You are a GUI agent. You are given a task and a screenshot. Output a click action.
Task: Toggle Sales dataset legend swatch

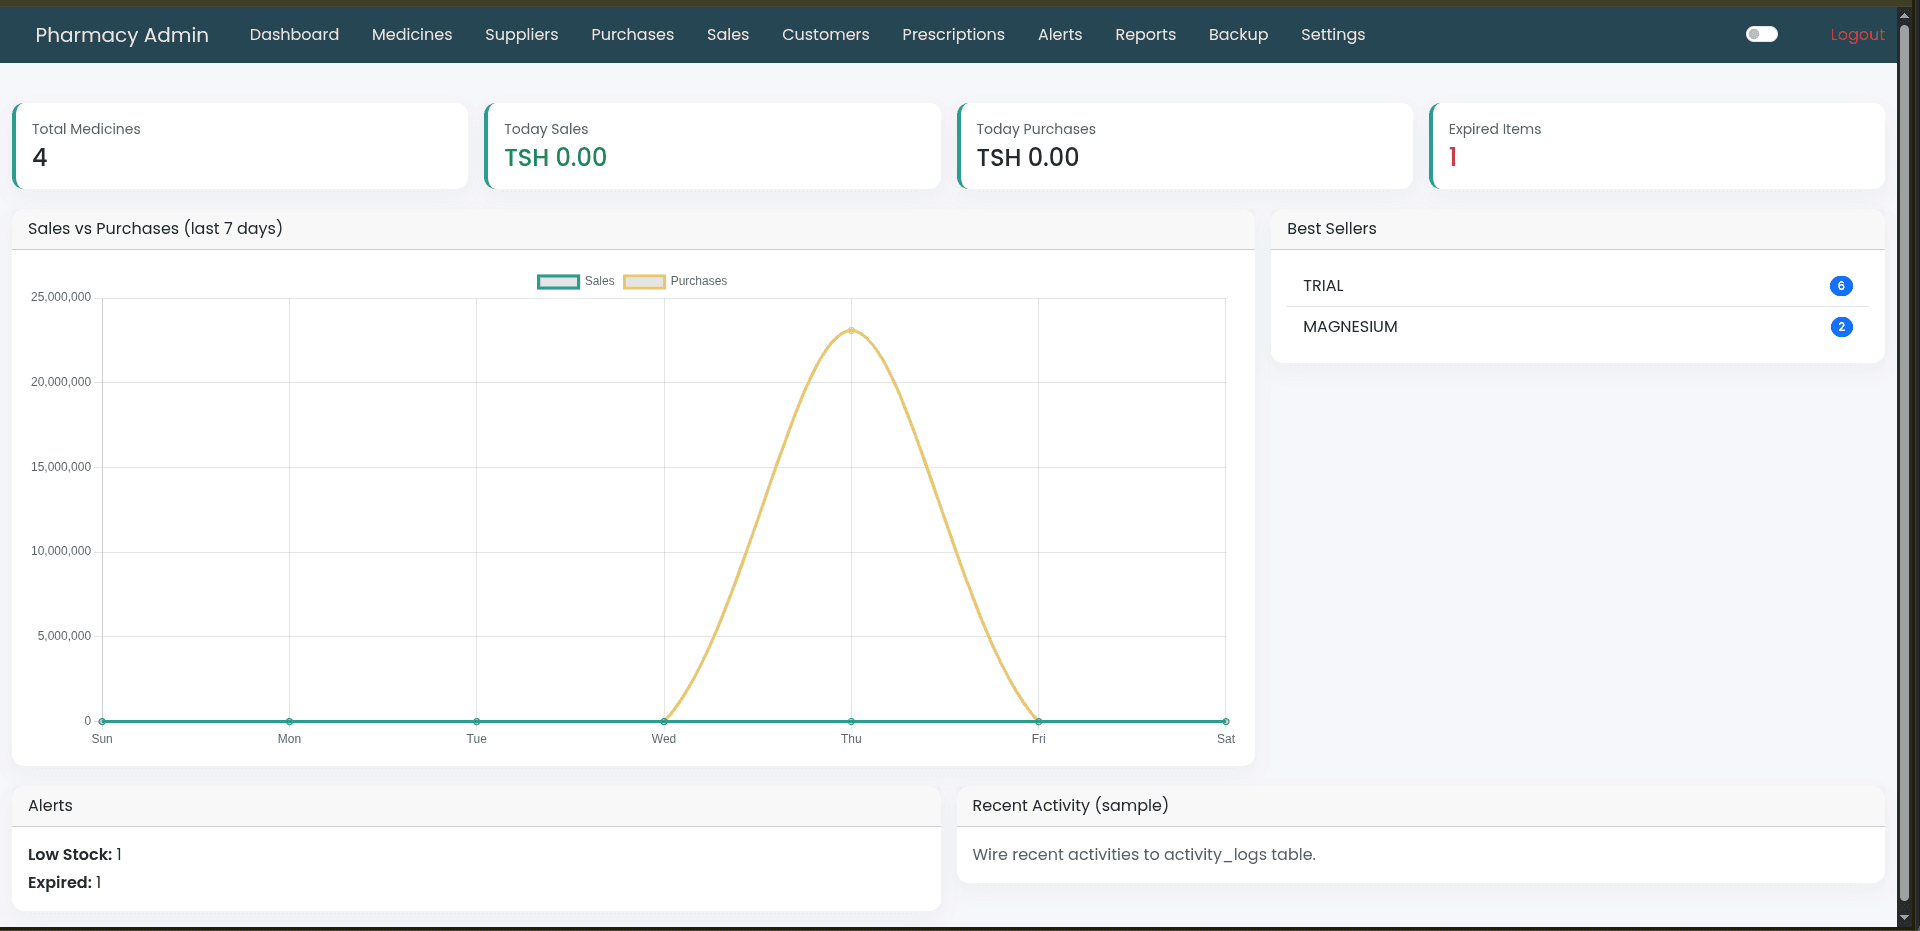click(x=558, y=282)
